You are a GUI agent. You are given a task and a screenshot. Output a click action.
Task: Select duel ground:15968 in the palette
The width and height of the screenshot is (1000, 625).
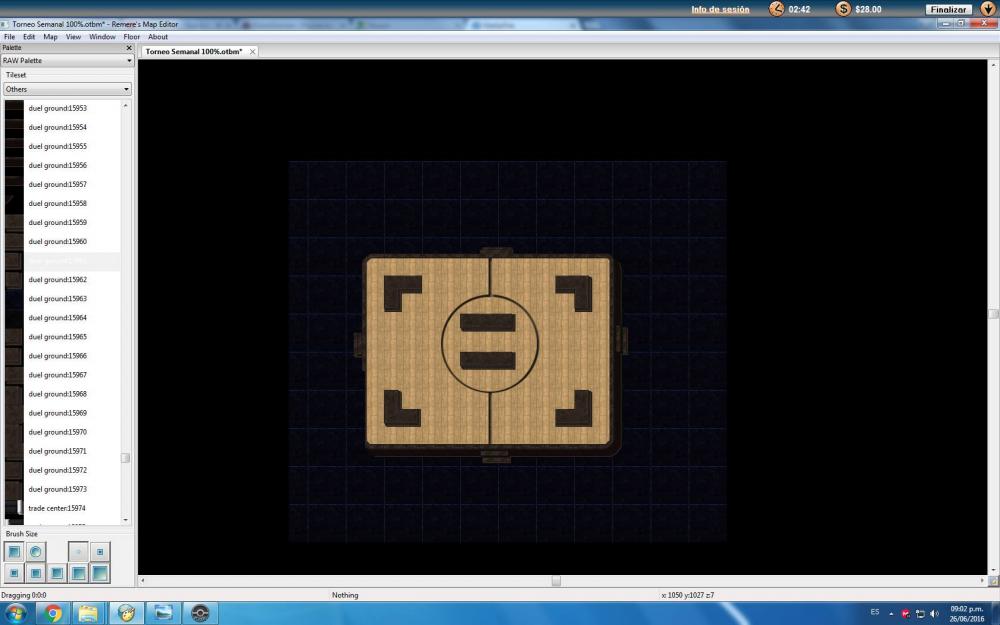click(62, 394)
